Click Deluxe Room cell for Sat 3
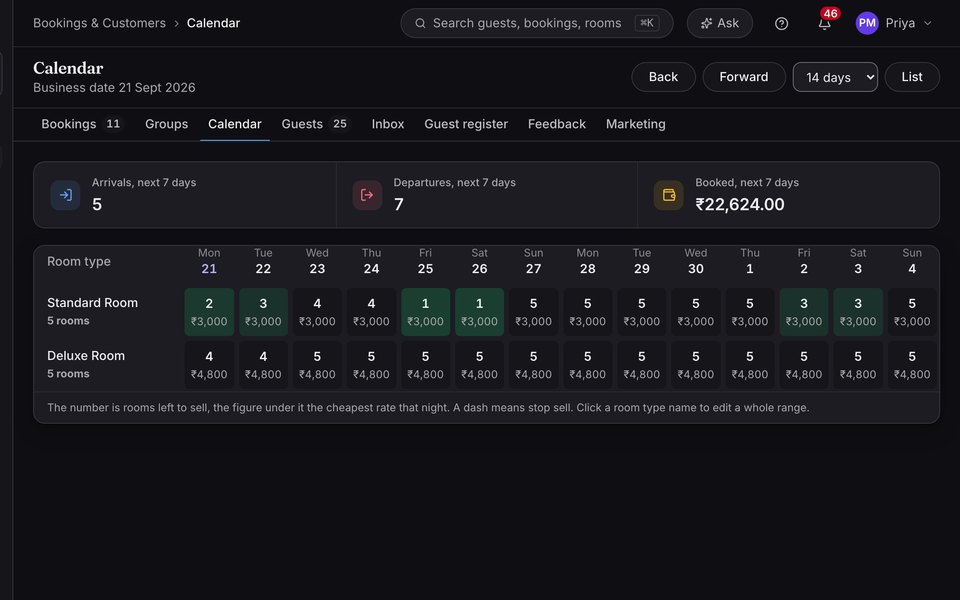Image resolution: width=960 pixels, height=600 pixels. click(x=858, y=365)
